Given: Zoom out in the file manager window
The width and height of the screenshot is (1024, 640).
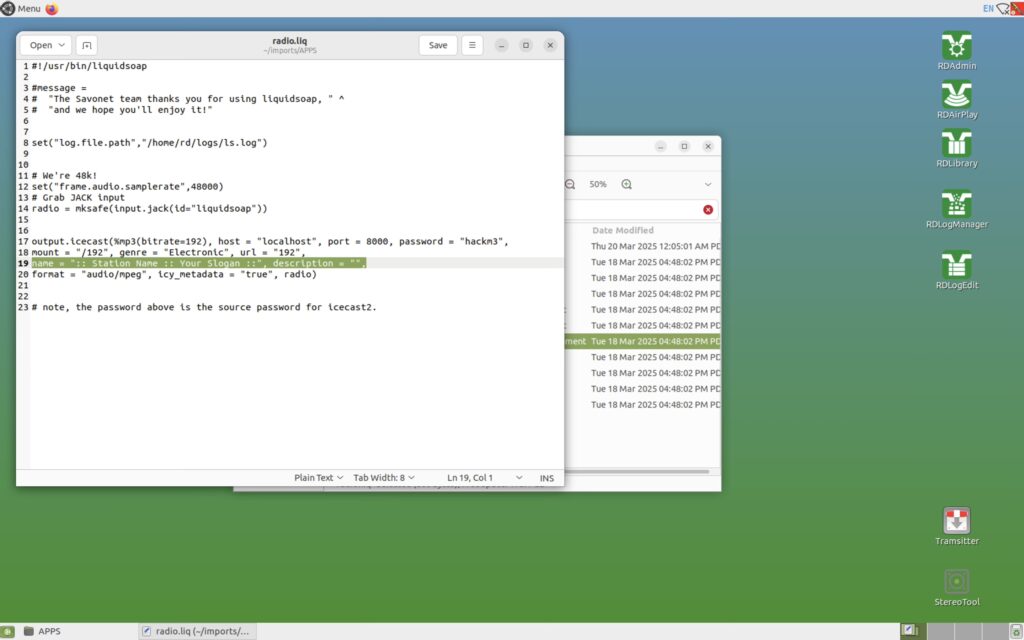Looking at the screenshot, I should pyautogui.click(x=569, y=184).
